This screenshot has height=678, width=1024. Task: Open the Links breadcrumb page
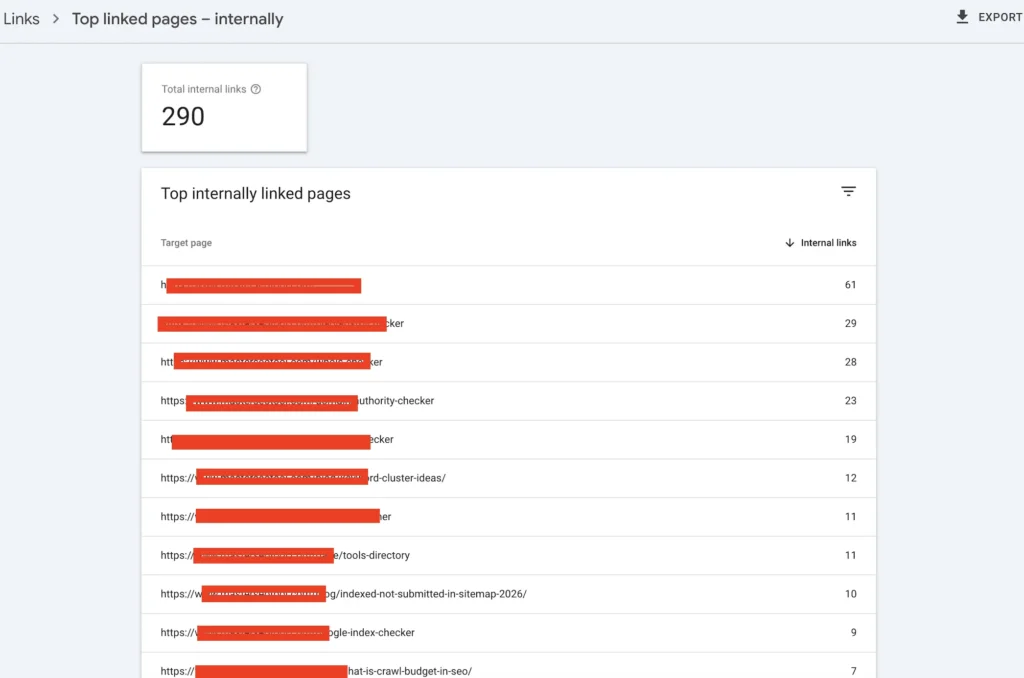(21, 18)
